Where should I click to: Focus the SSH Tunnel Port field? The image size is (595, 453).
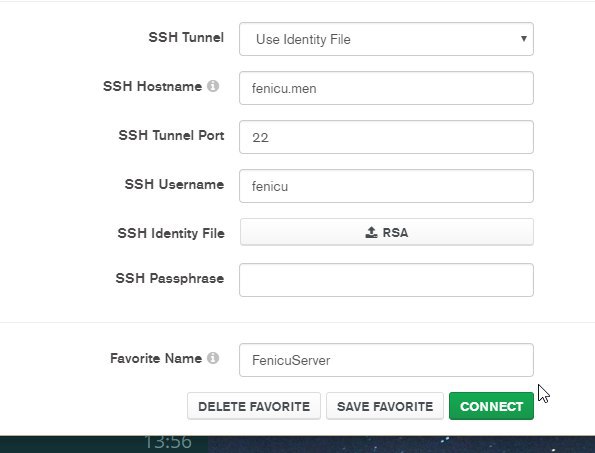point(386,137)
